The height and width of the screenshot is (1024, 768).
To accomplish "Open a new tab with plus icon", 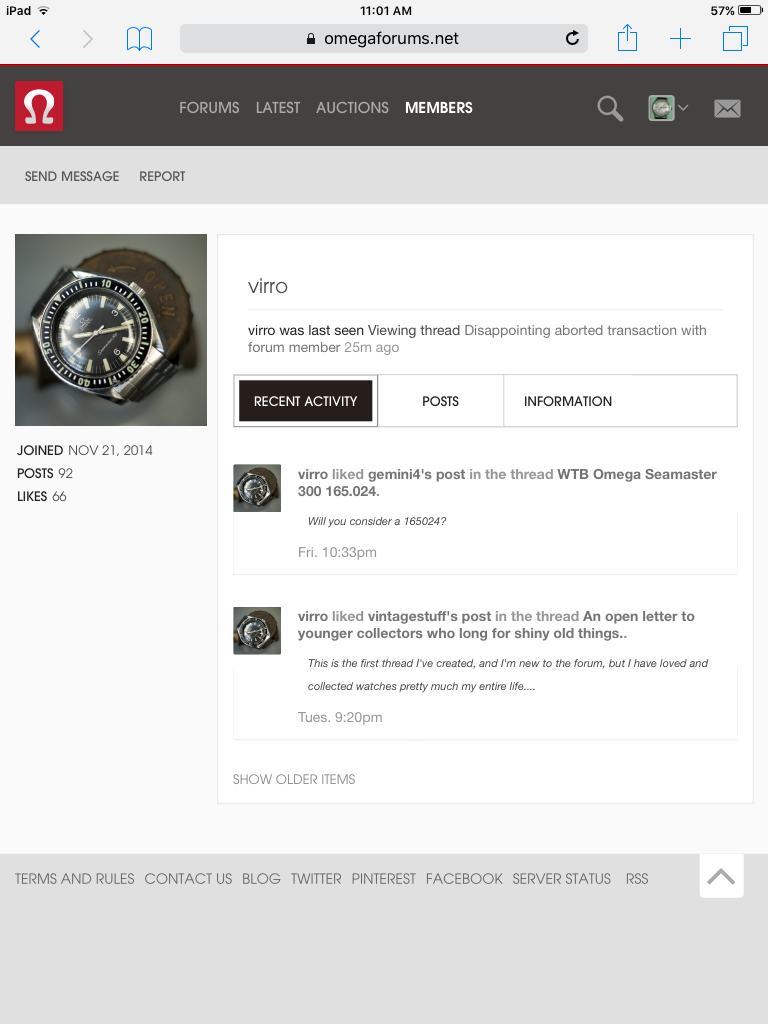I will click(680, 39).
